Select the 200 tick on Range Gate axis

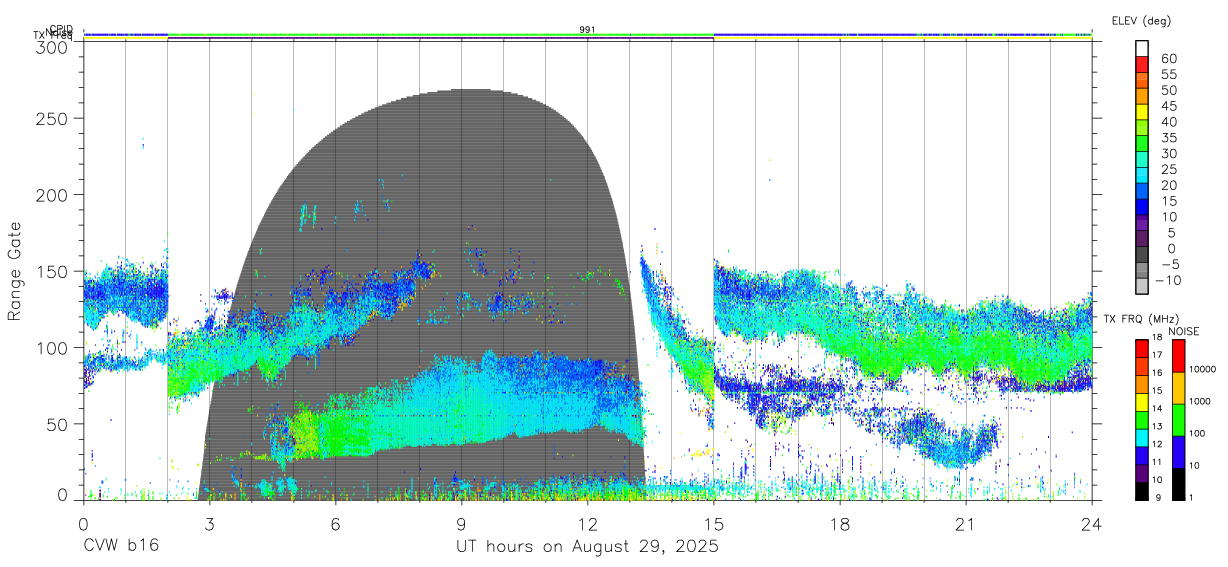tap(52, 194)
